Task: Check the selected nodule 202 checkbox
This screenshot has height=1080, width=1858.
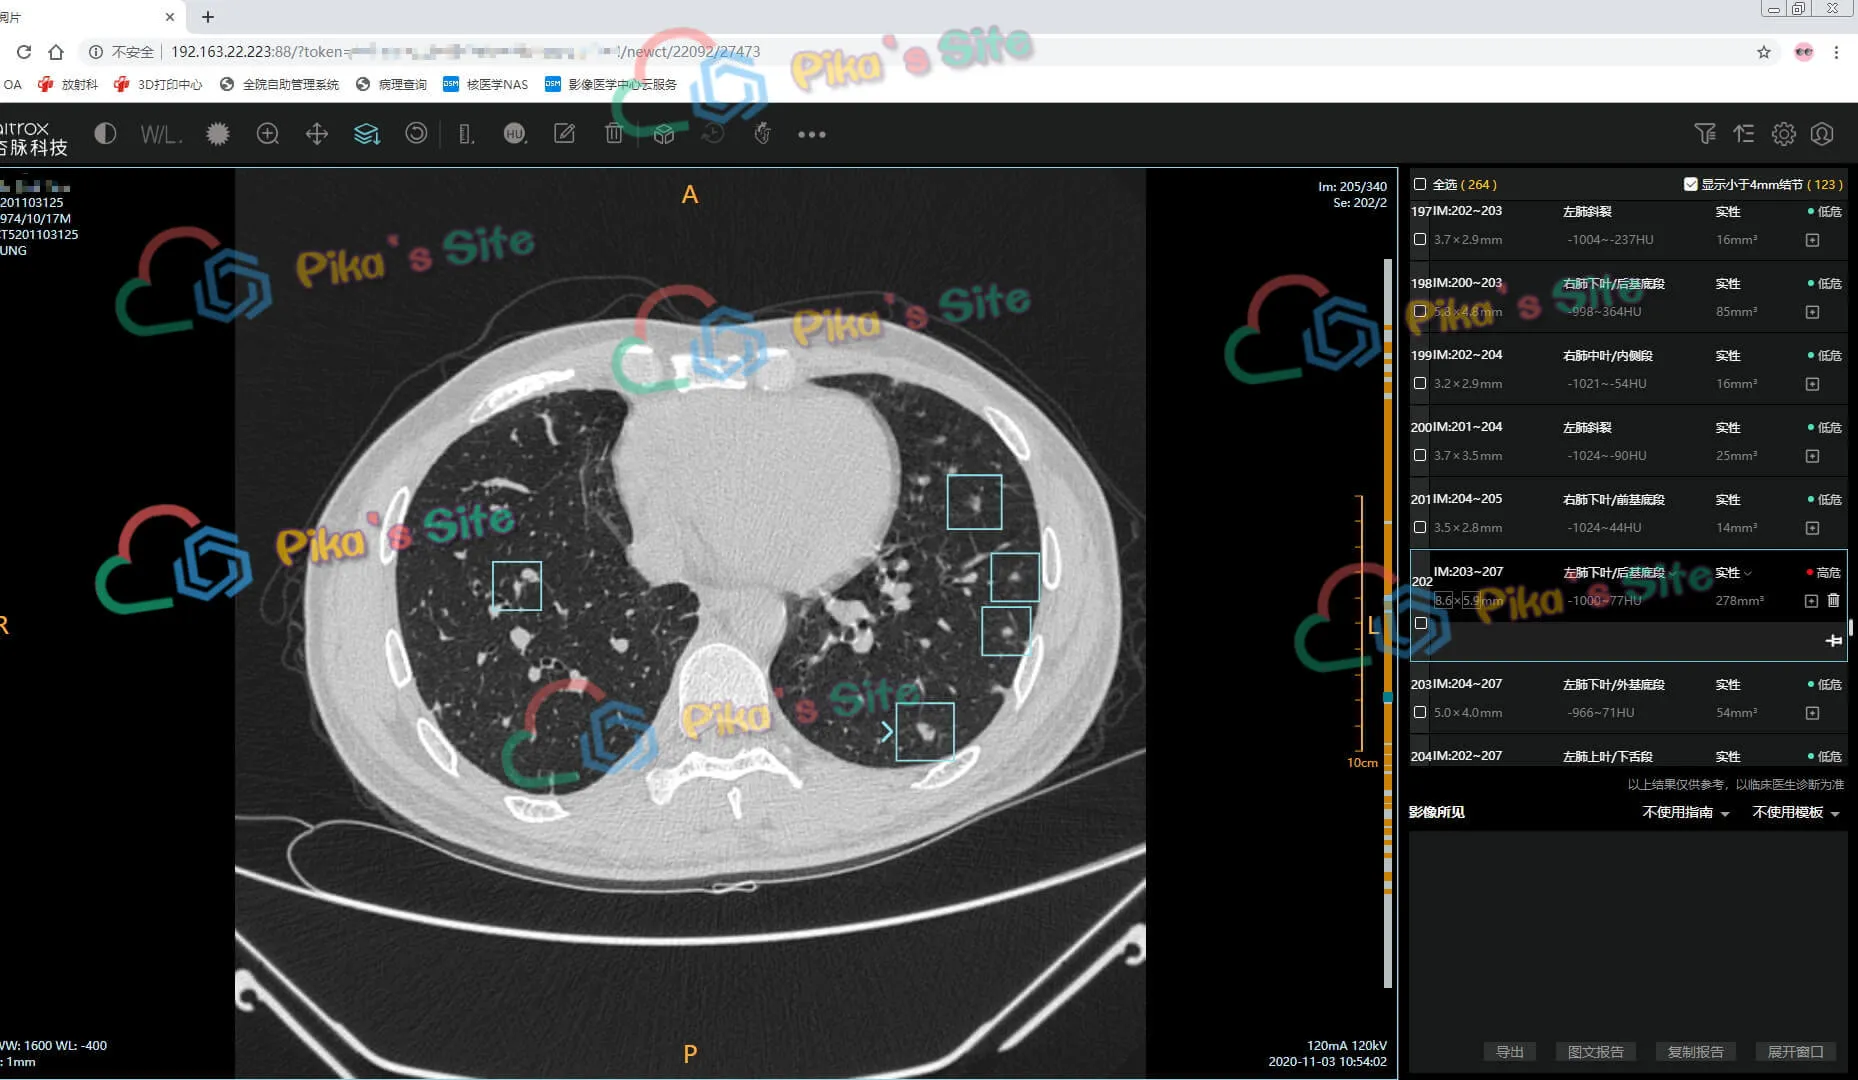Action: point(1421,623)
